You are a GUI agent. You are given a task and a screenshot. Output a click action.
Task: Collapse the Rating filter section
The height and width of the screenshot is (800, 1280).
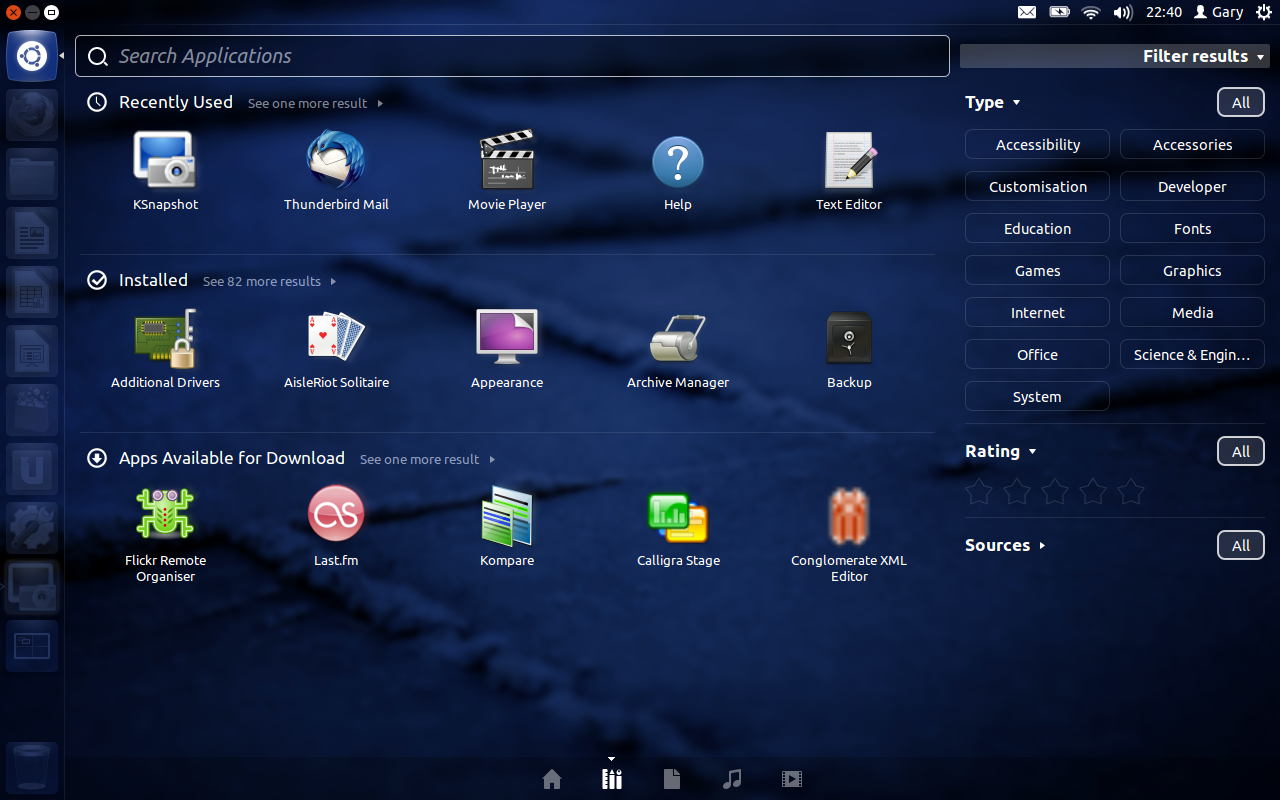tap(1000, 451)
